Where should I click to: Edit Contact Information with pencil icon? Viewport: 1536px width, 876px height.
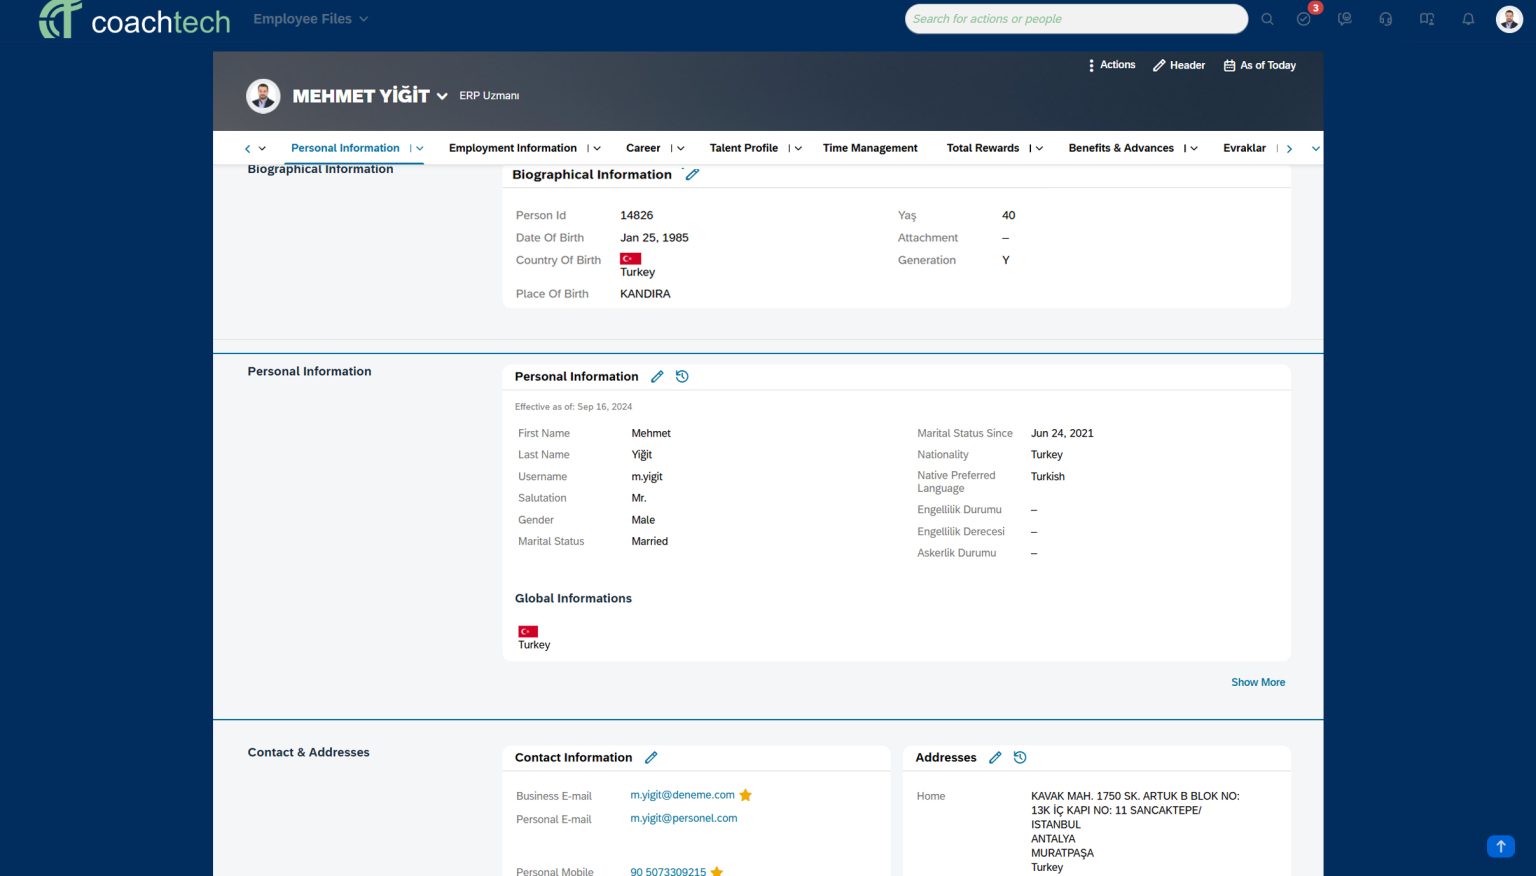651,758
